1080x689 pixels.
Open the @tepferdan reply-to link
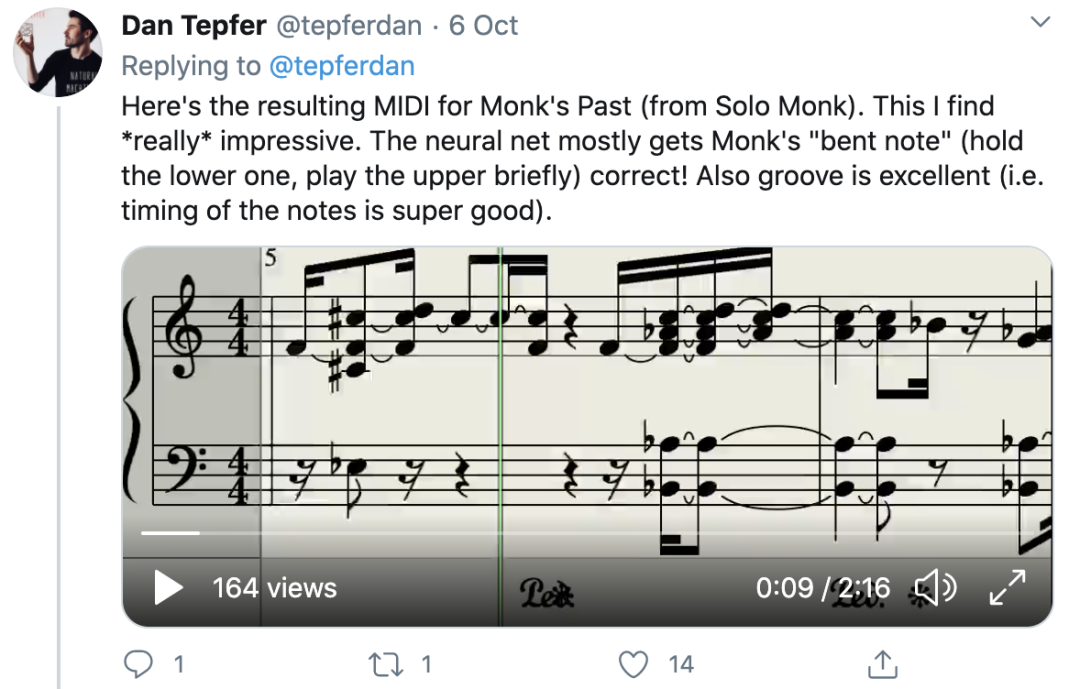click(x=341, y=66)
